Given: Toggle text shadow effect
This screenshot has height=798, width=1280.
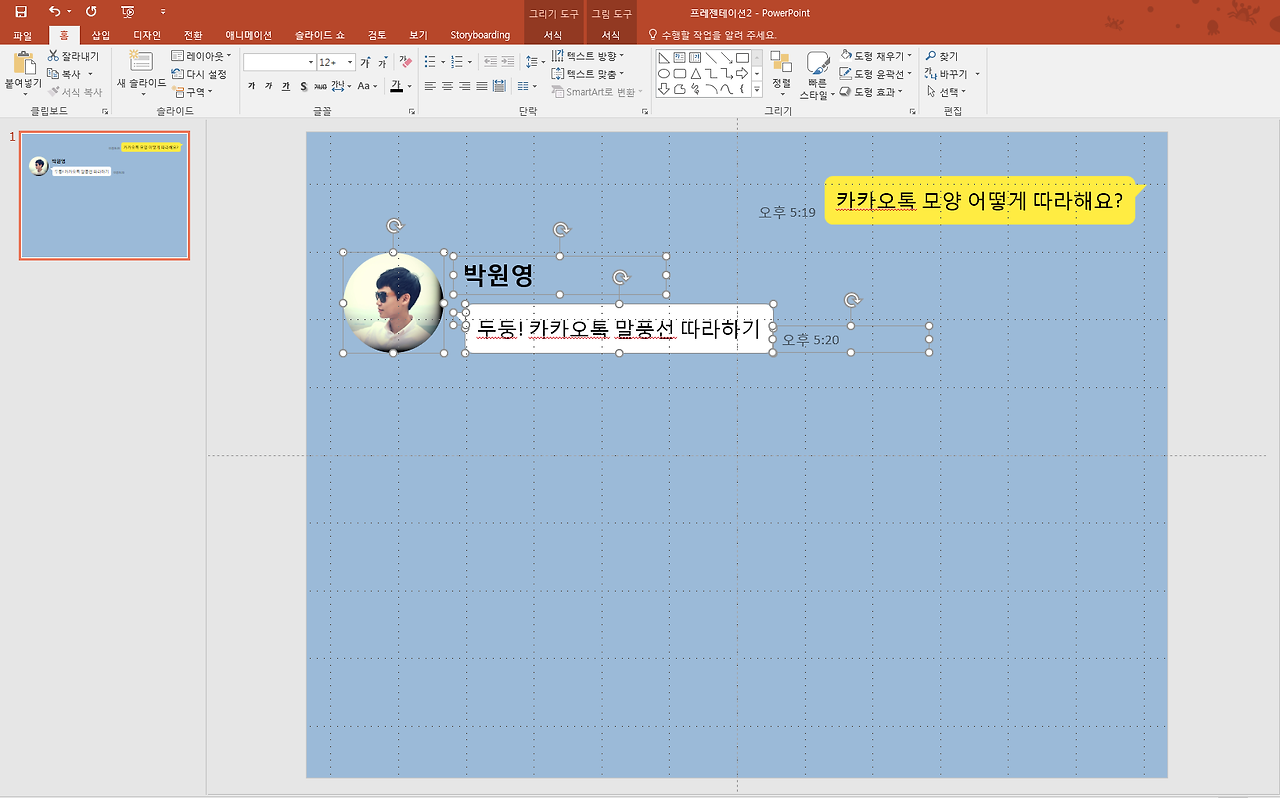Looking at the screenshot, I should pyautogui.click(x=303, y=87).
